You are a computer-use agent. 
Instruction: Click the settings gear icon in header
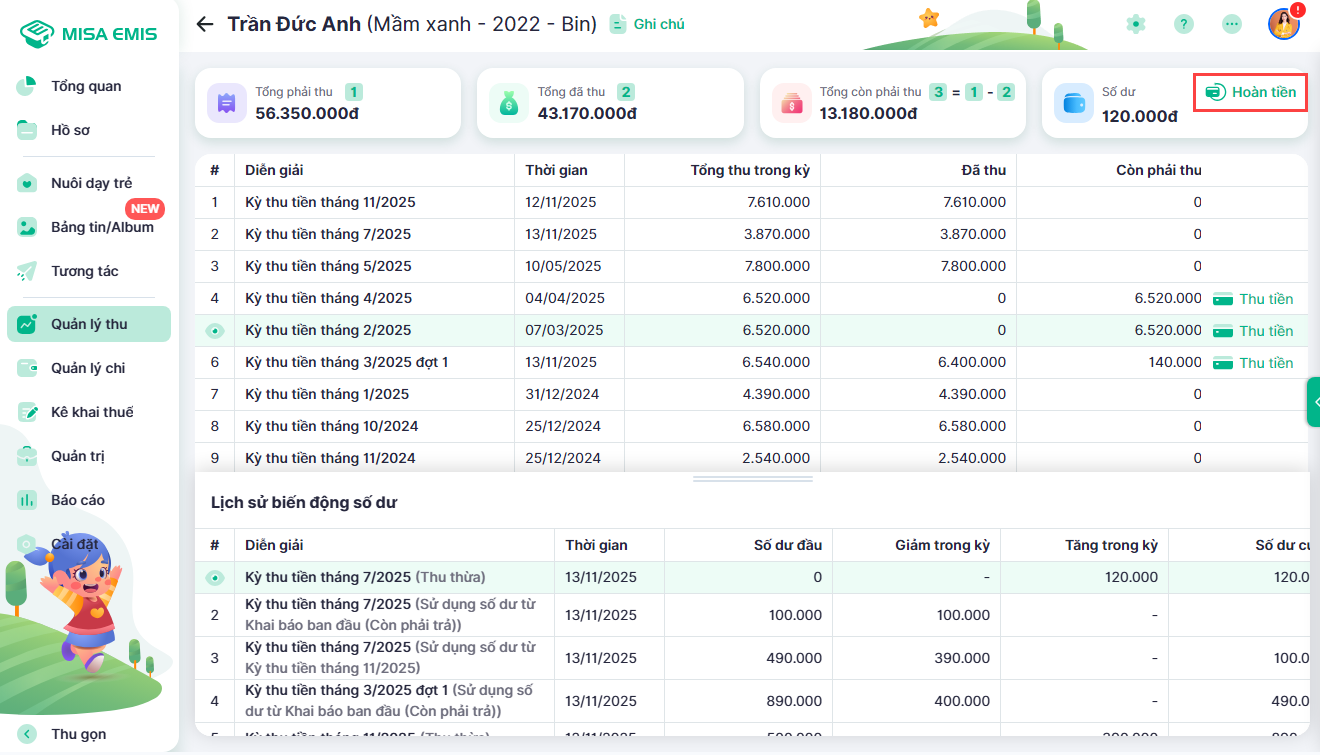pos(1135,24)
